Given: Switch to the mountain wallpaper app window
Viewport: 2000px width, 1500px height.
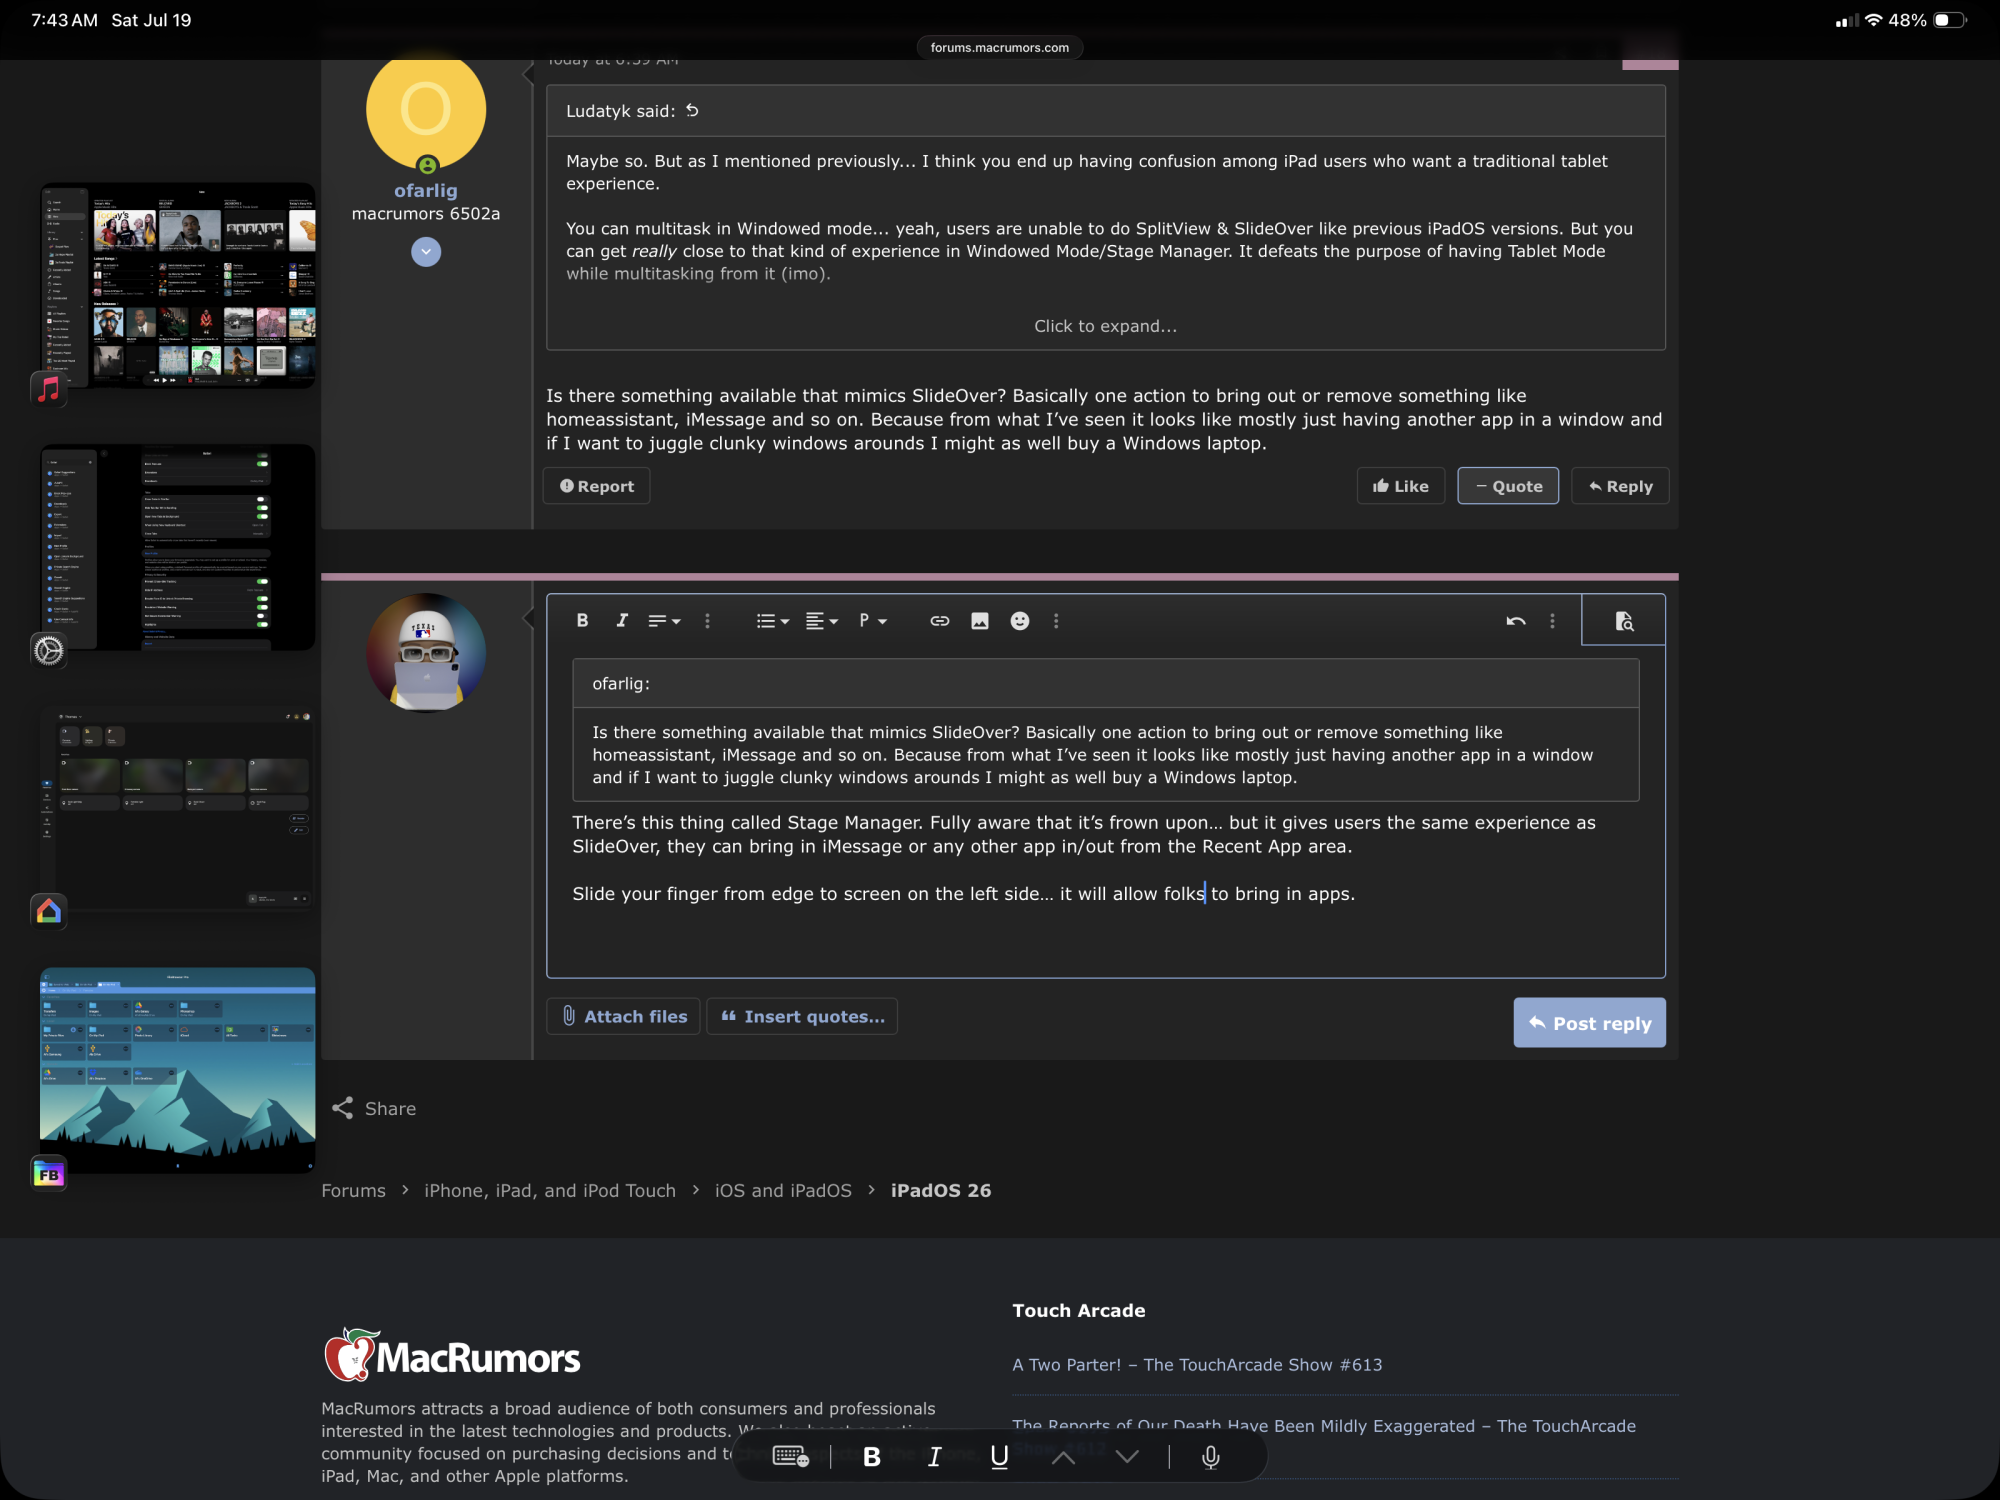Looking at the screenshot, I should (178, 1069).
